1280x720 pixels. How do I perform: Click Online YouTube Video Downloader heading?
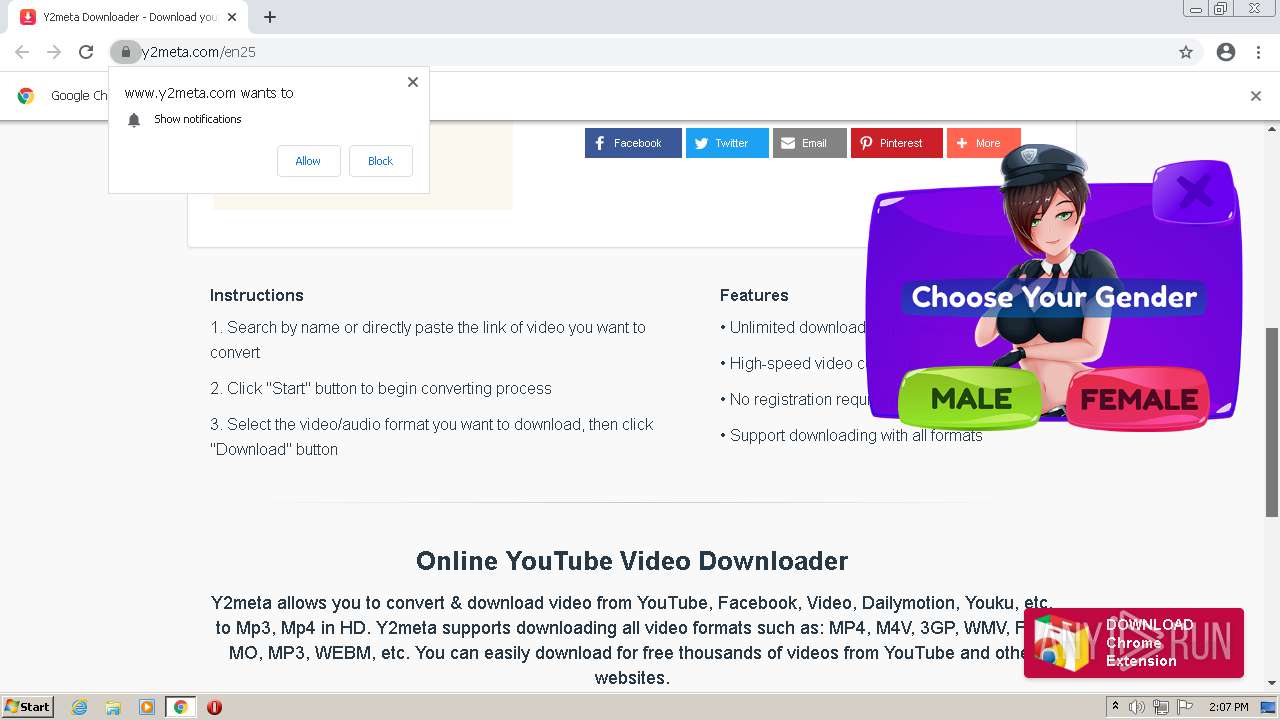[632, 560]
